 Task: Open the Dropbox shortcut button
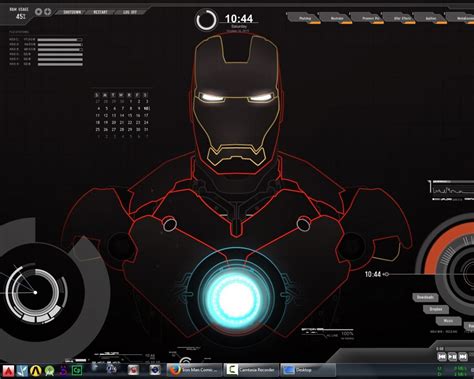click(436, 309)
